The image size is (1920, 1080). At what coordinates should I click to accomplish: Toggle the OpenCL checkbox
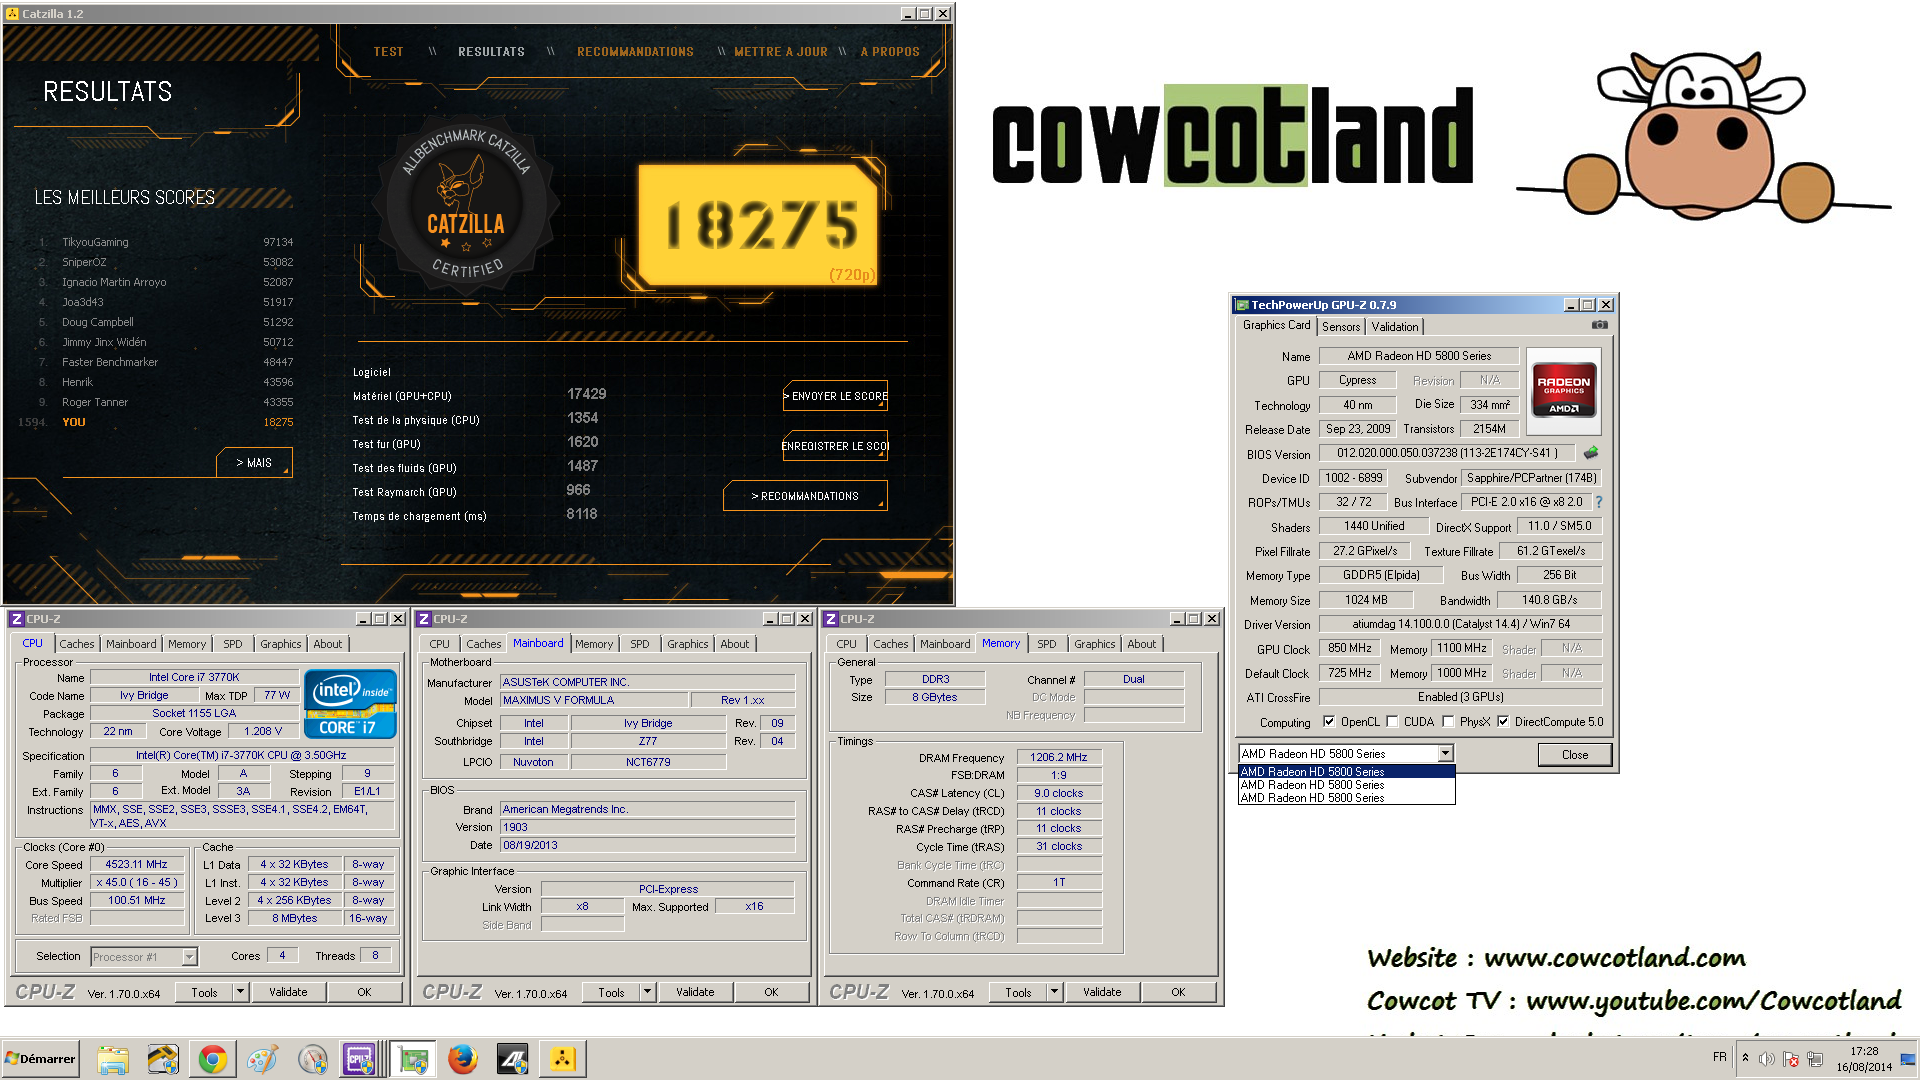coord(1329,721)
